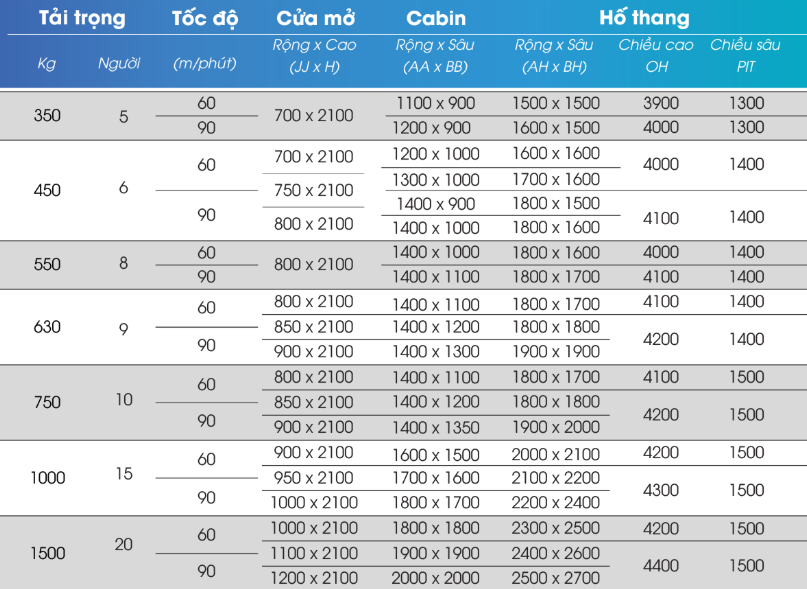Image resolution: width=807 pixels, height=589 pixels.
Task: Select the 20 người capacity cell
Action: click(x=123, y=545)
